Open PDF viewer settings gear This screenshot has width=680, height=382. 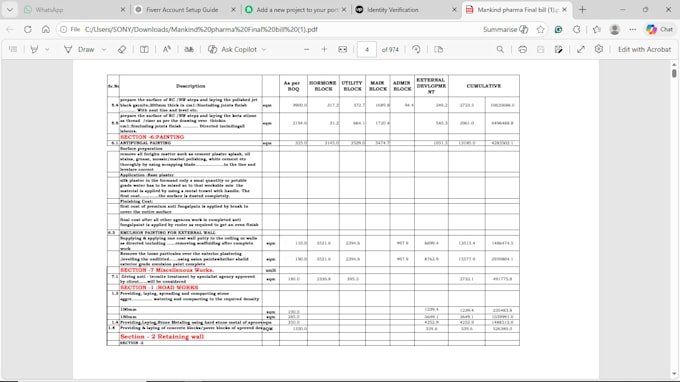click(x=599, y=49)
